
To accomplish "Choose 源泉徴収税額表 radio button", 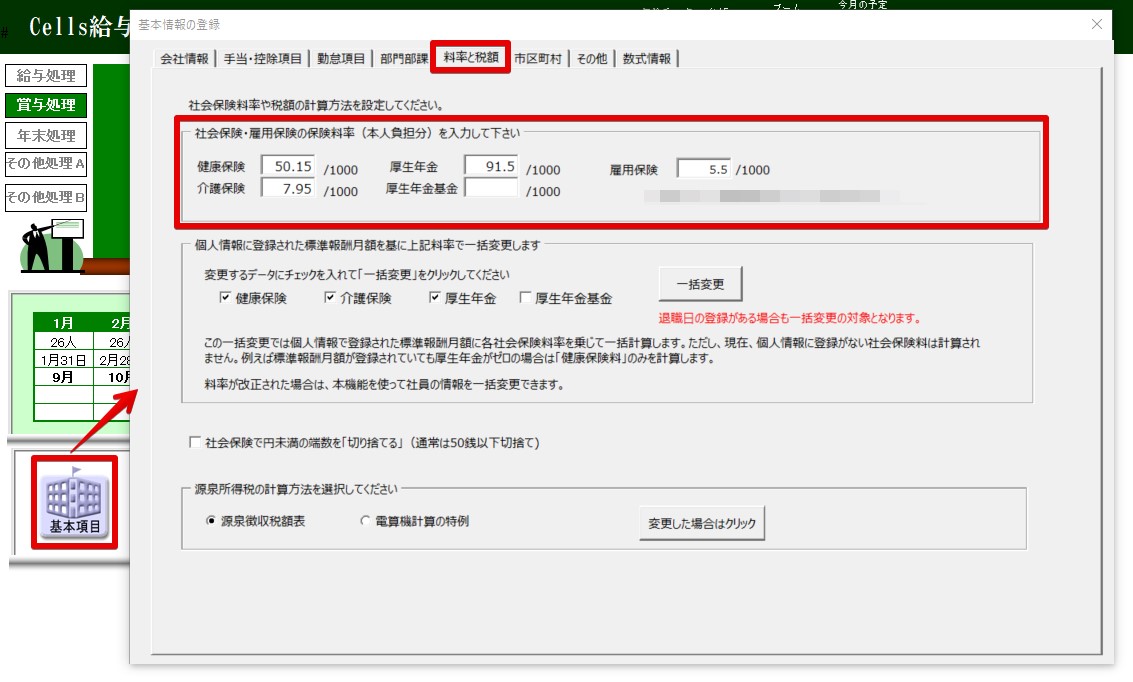I will 210,521.
